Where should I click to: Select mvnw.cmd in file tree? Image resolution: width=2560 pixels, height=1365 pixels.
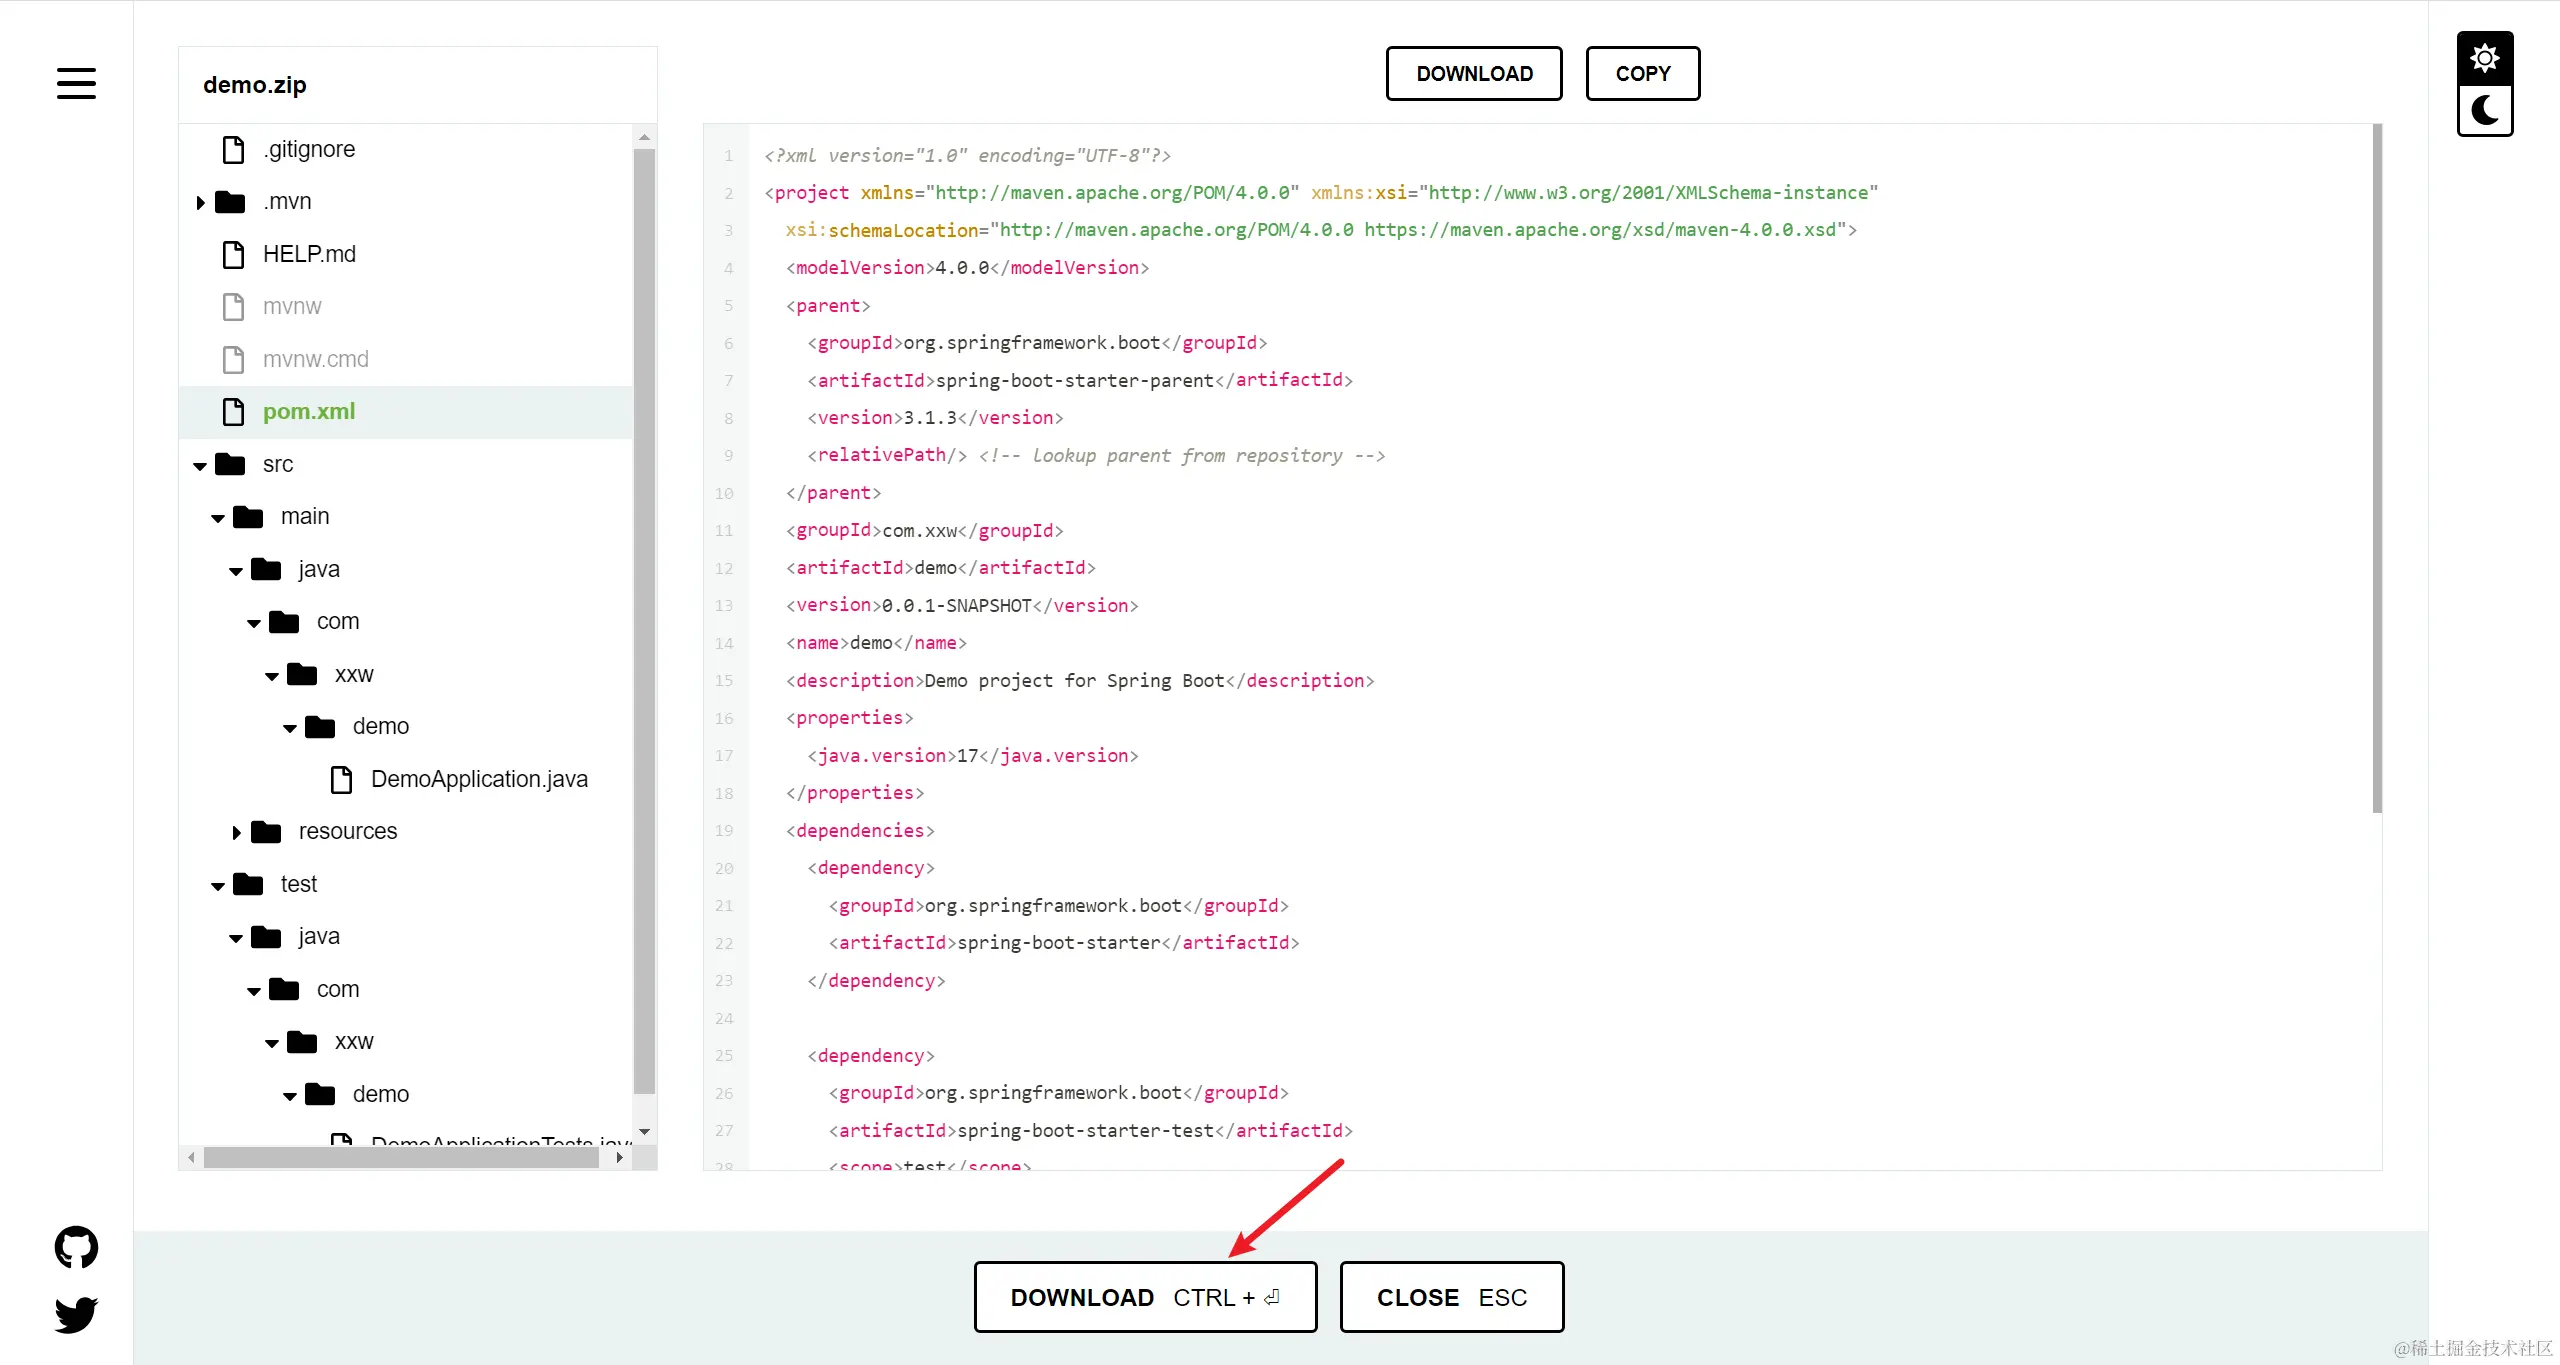point(315,359)
